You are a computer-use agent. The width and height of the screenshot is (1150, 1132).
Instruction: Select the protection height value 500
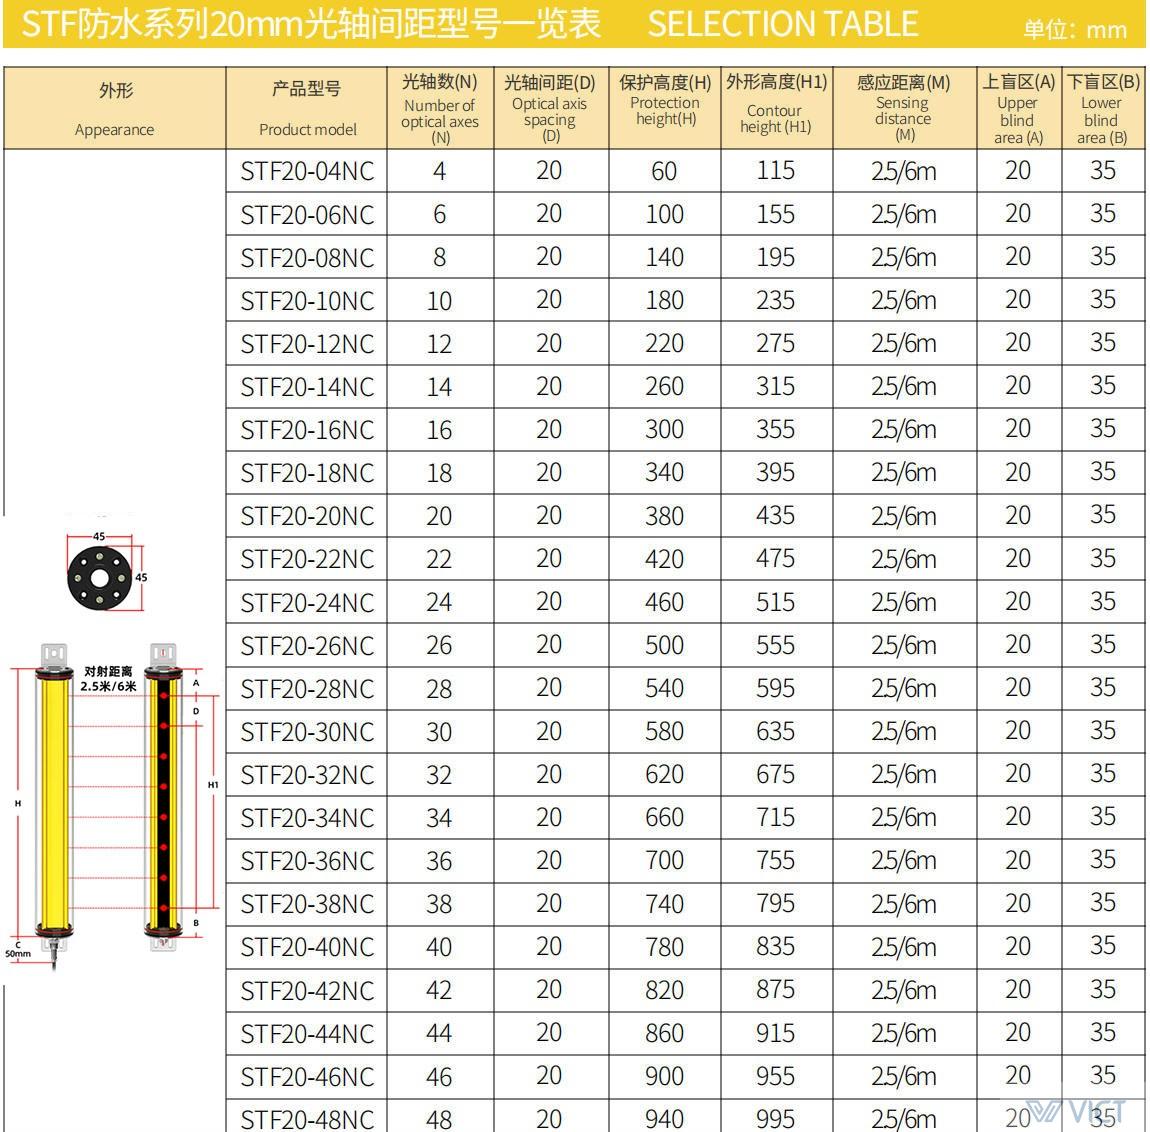(664, 645)
